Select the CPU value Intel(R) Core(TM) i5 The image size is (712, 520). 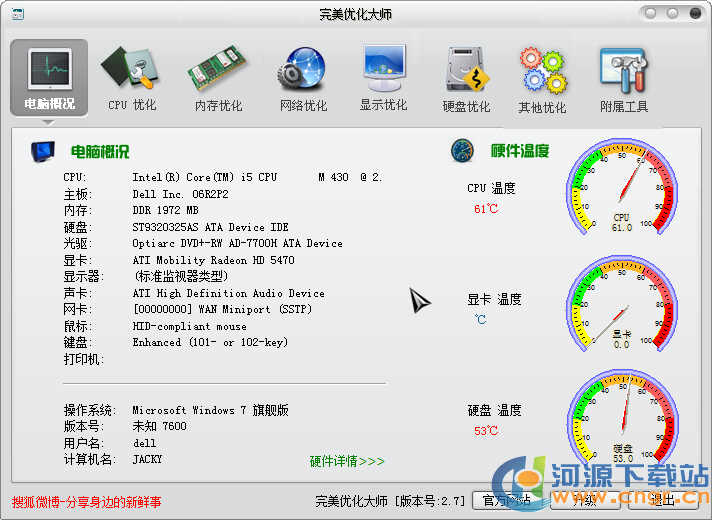(x=258, y=177)
